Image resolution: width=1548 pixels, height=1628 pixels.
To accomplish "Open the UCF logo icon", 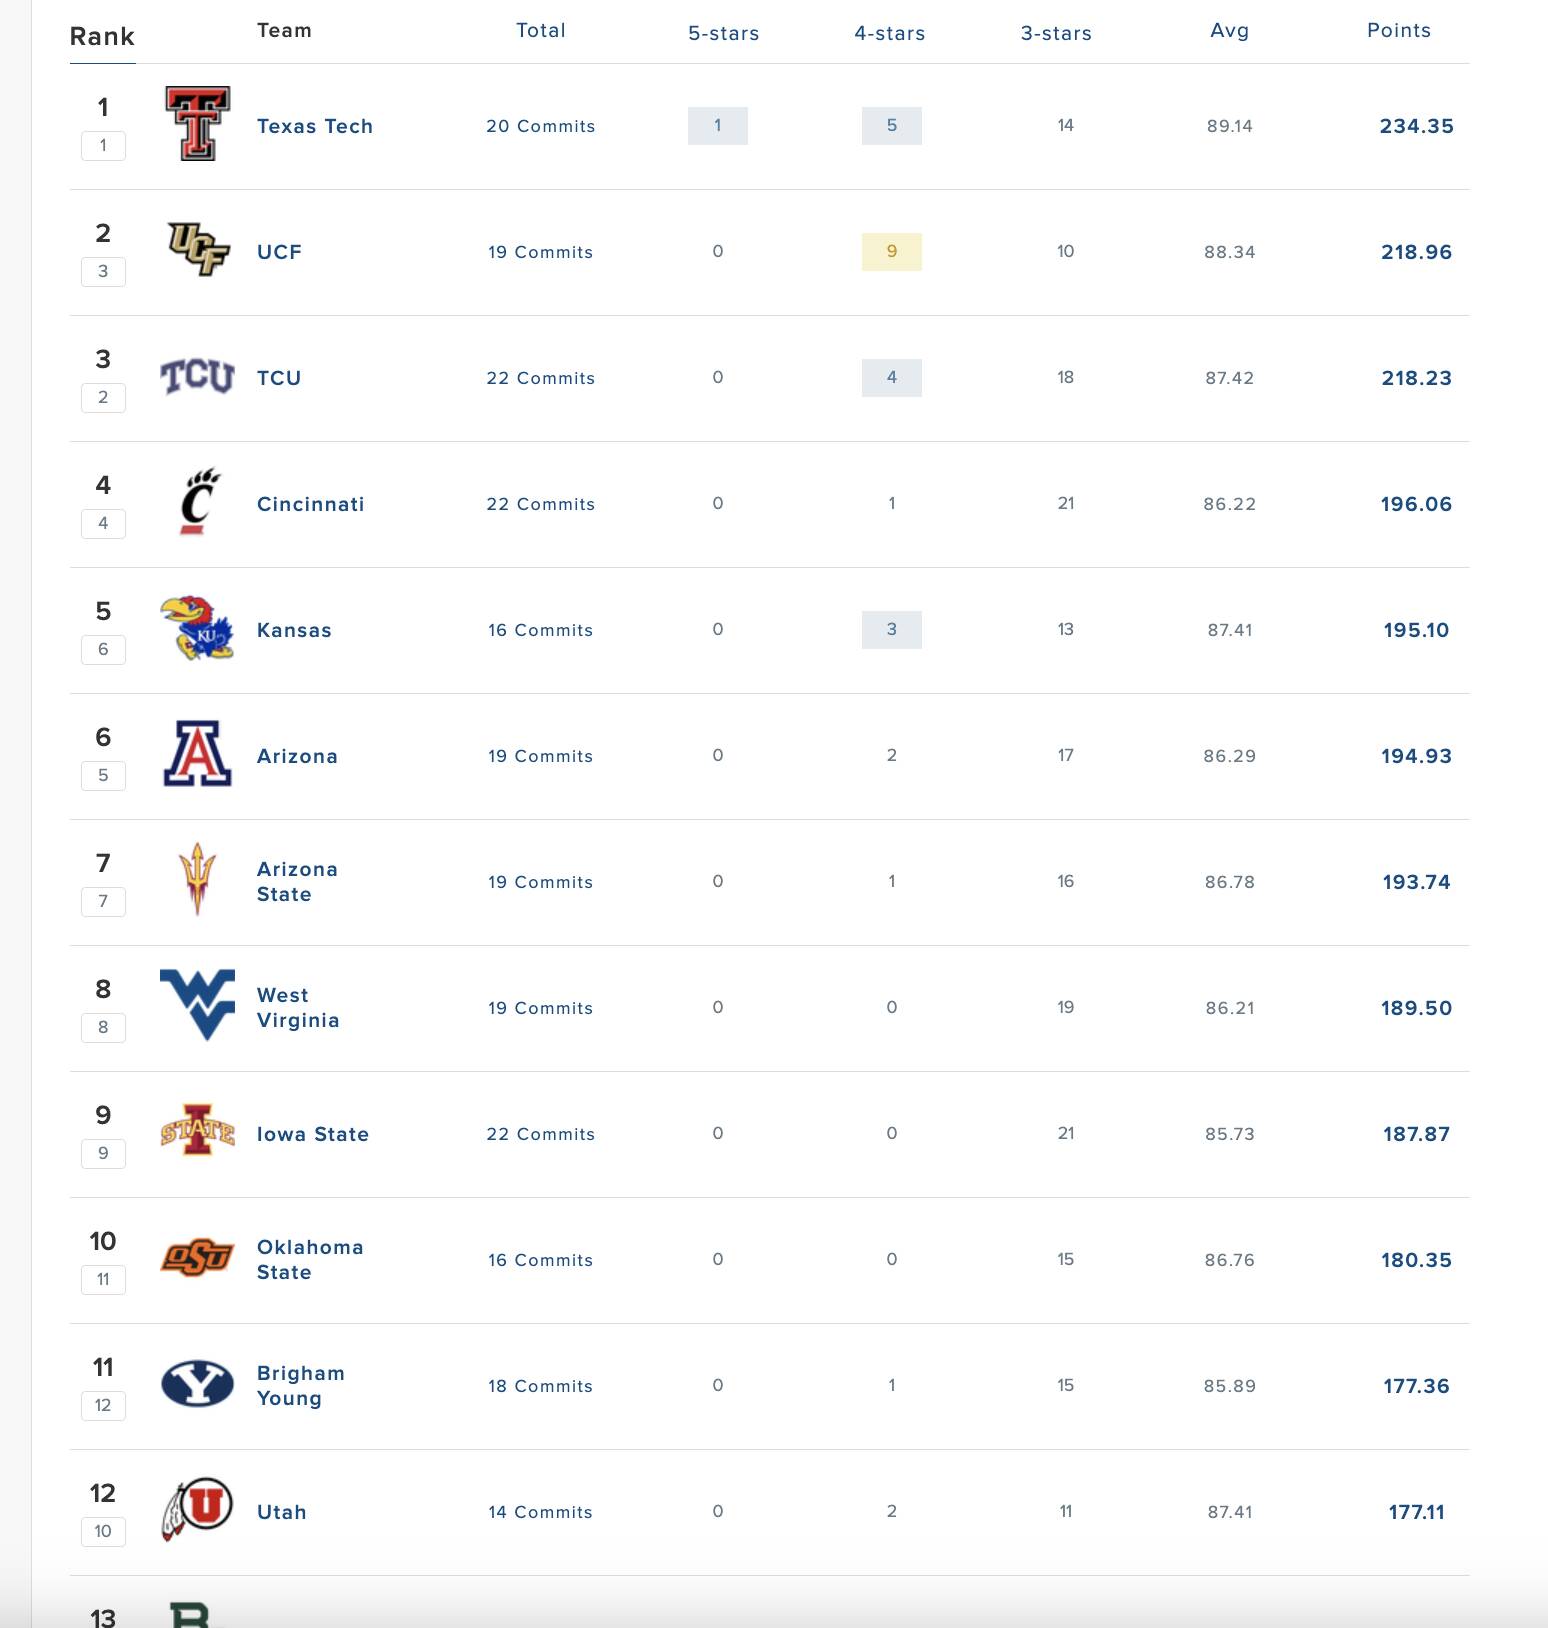I will (197, 250).
